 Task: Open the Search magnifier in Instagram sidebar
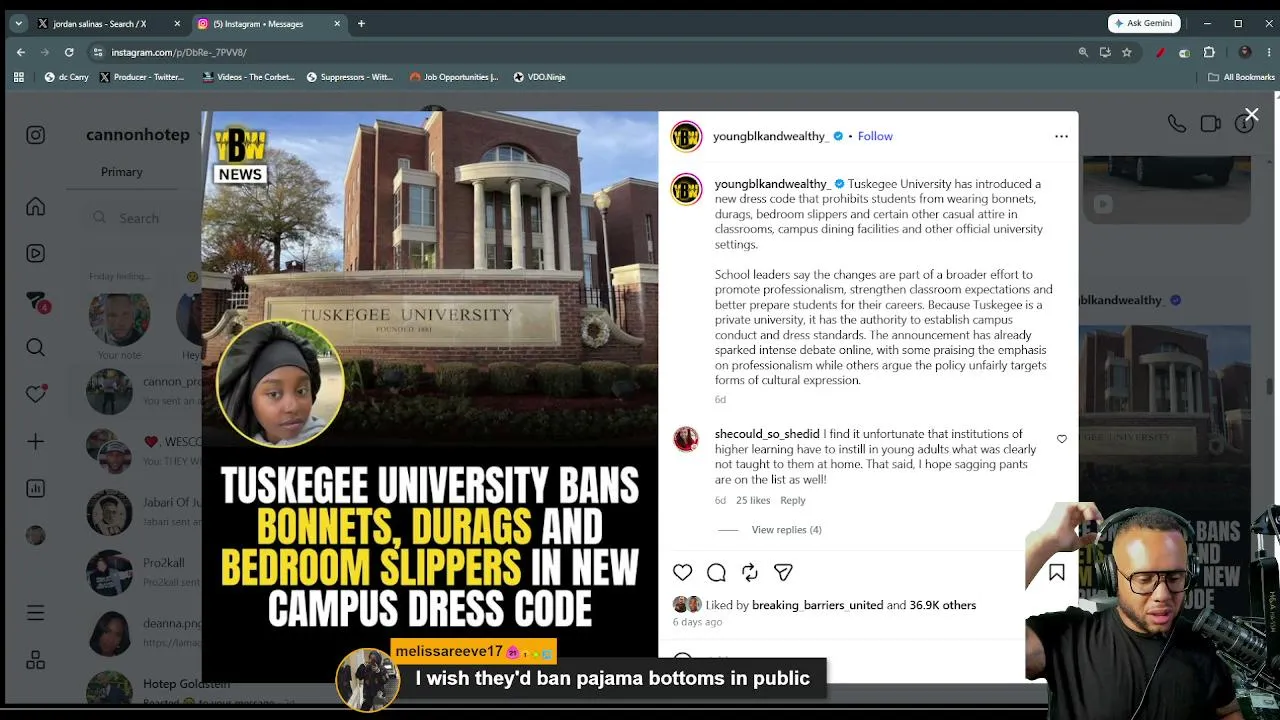pos(36,347)
